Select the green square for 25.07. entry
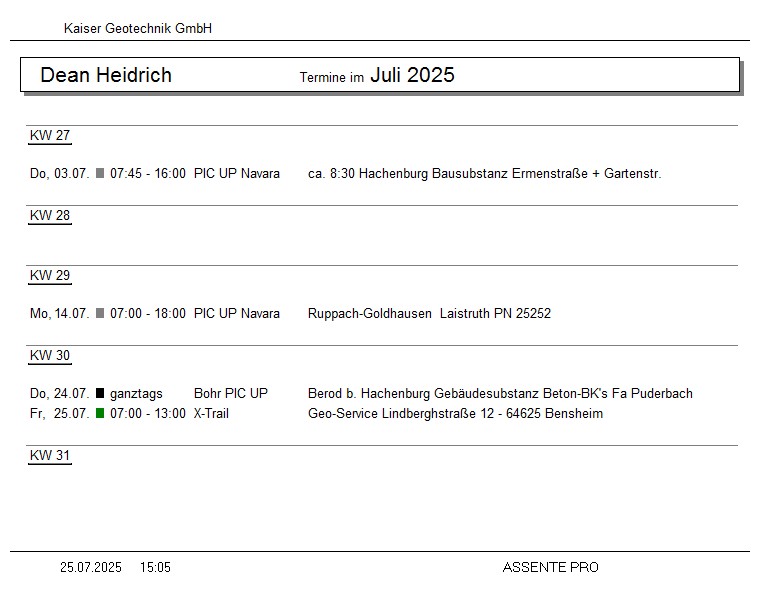This screenshot has height=591, width=780. pos(100,414)
